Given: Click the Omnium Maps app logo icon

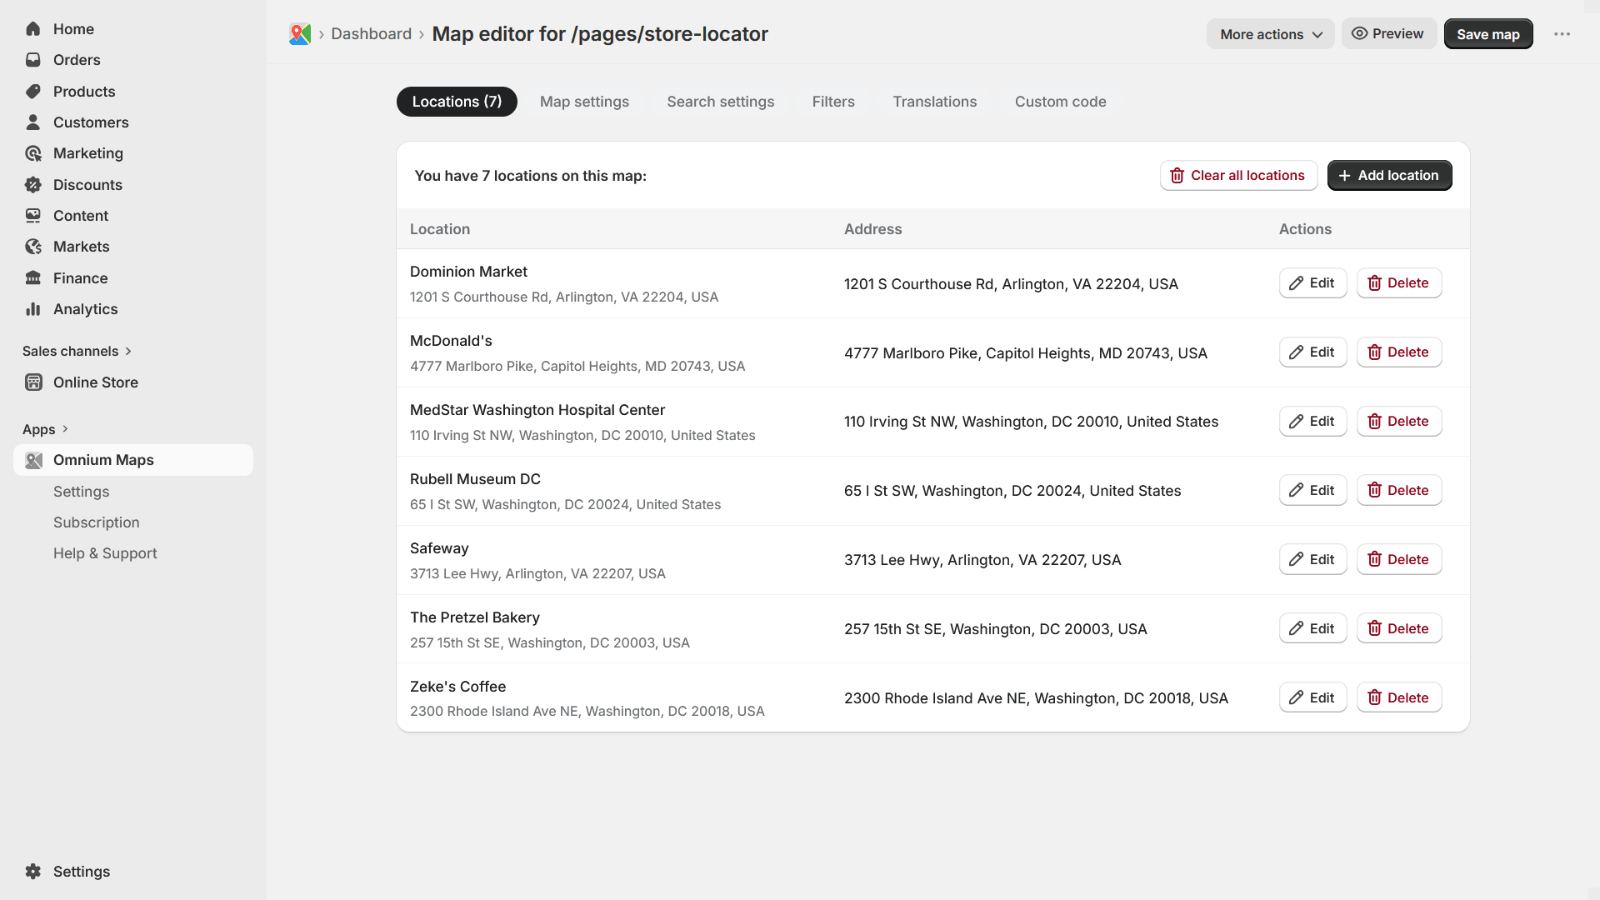Looking at the screenshot, I should pyautogui.click(x=300, y=34).
